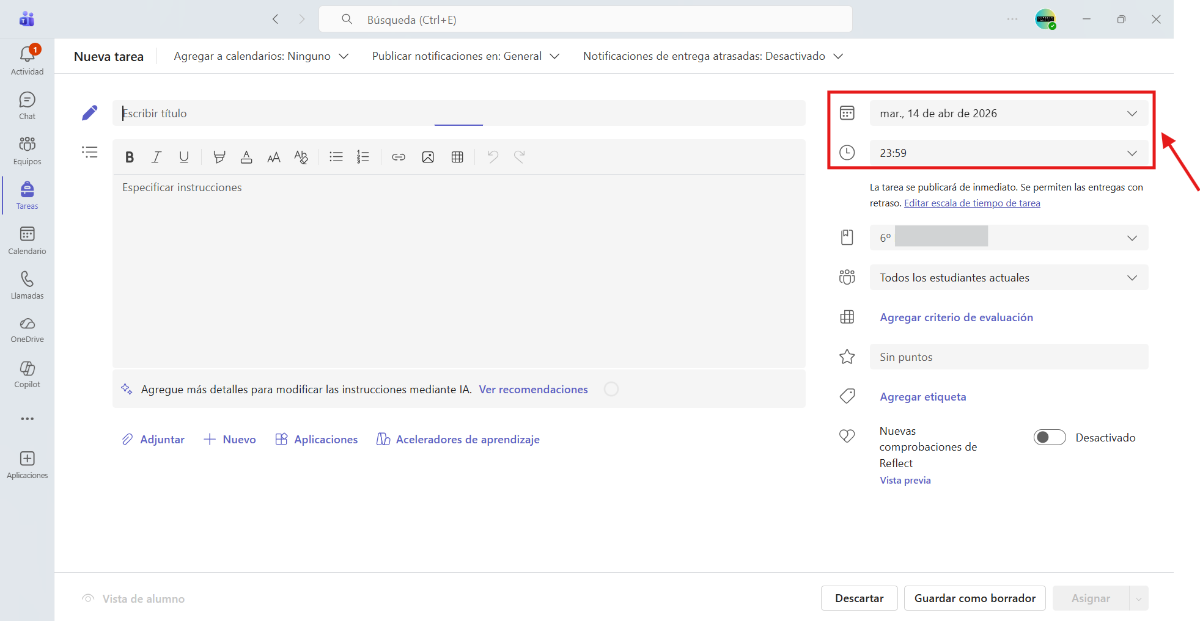Expand Publicar notificaciones en General dropdown
Viewport: 1200px width, 621px height.
click(x=466, y=57)
